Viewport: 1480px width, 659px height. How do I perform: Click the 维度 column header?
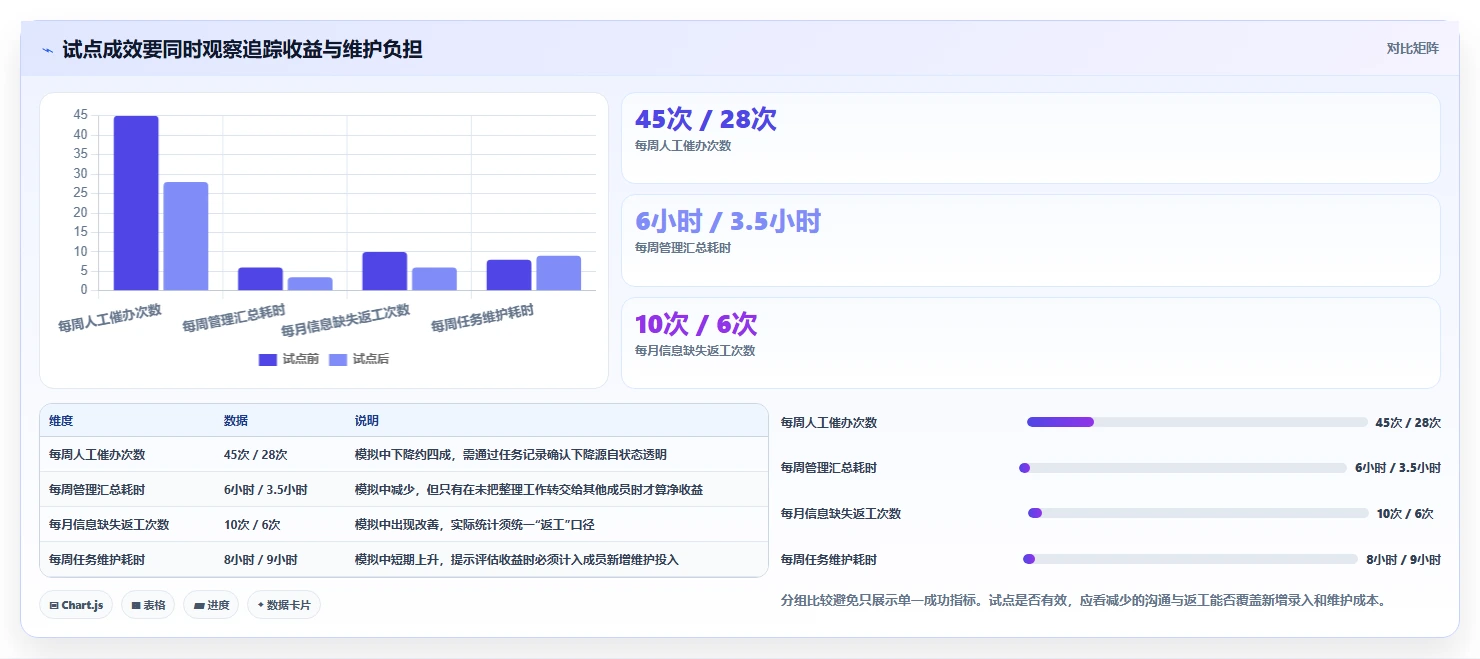click(x=61, y=421)
